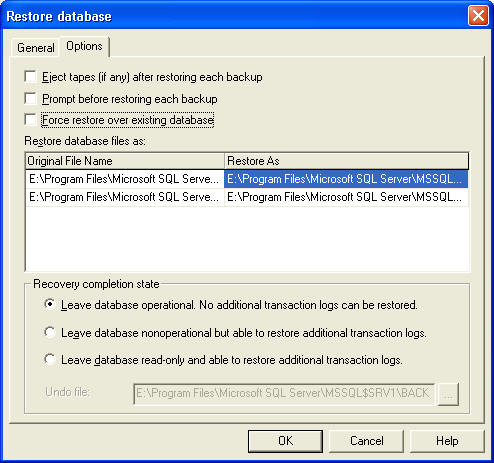Select the second row Restore As path
This screenshot has height=463, width=494.
click(346, 197)
